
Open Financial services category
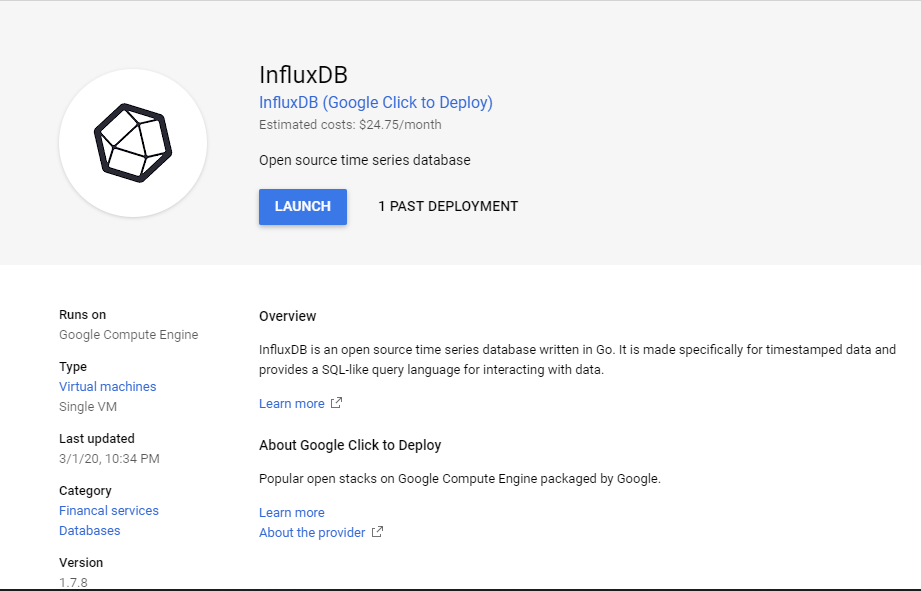(x=109, y=511)
